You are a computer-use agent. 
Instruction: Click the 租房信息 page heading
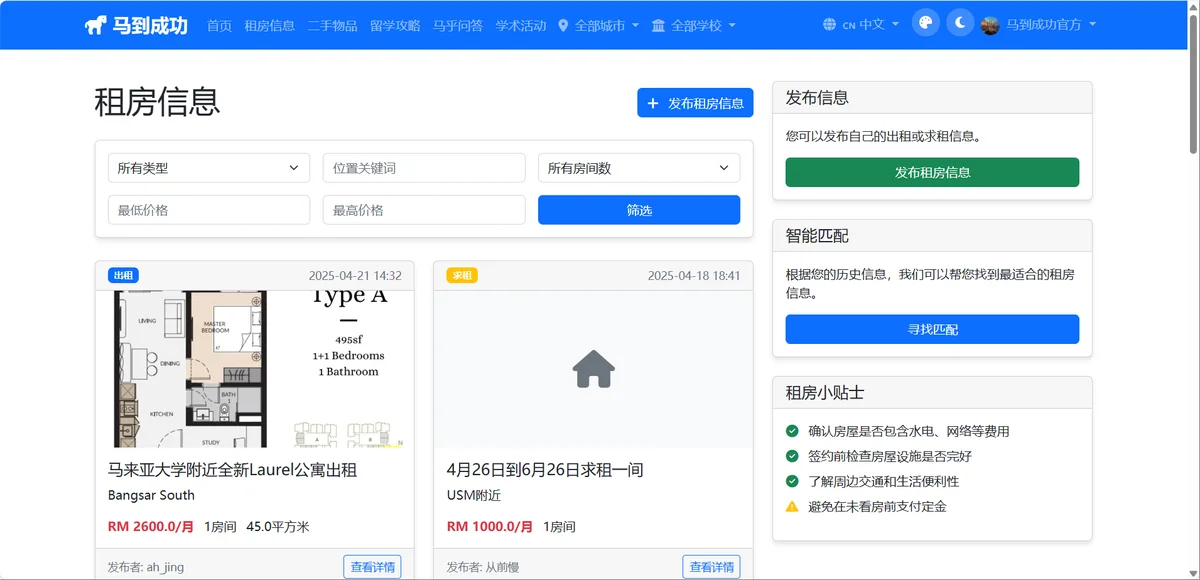point(157,102)
